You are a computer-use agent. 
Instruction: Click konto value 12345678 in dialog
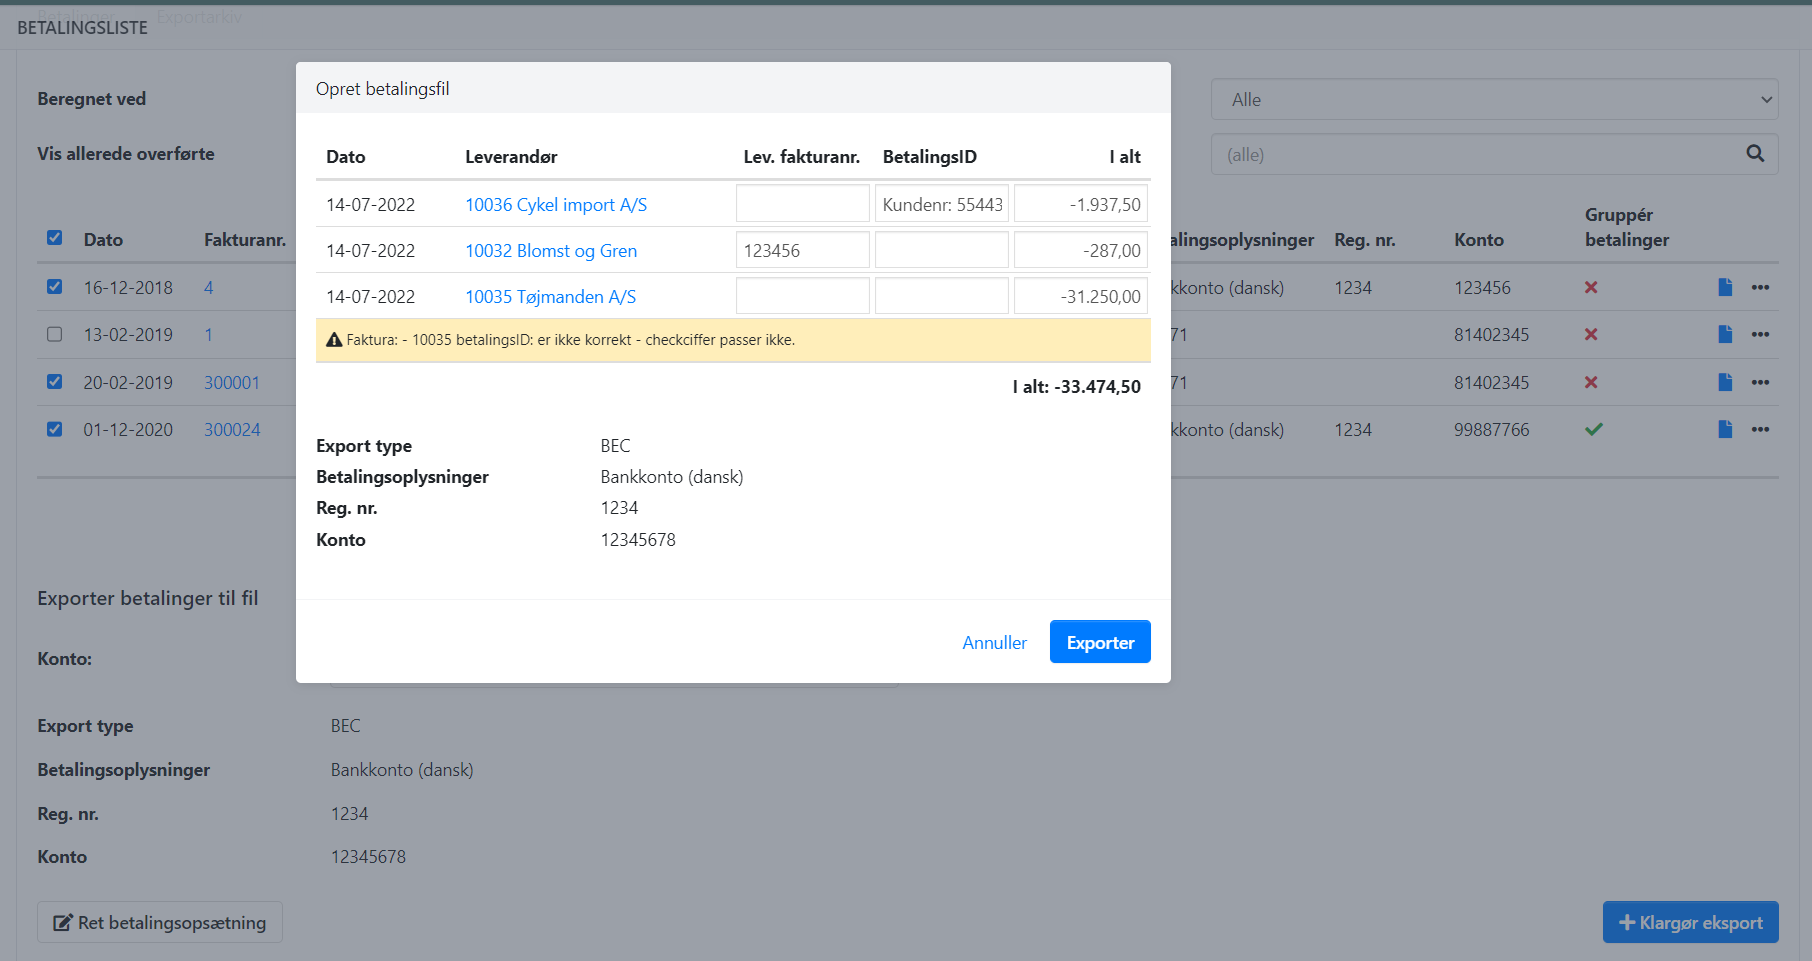pos(638,540)
